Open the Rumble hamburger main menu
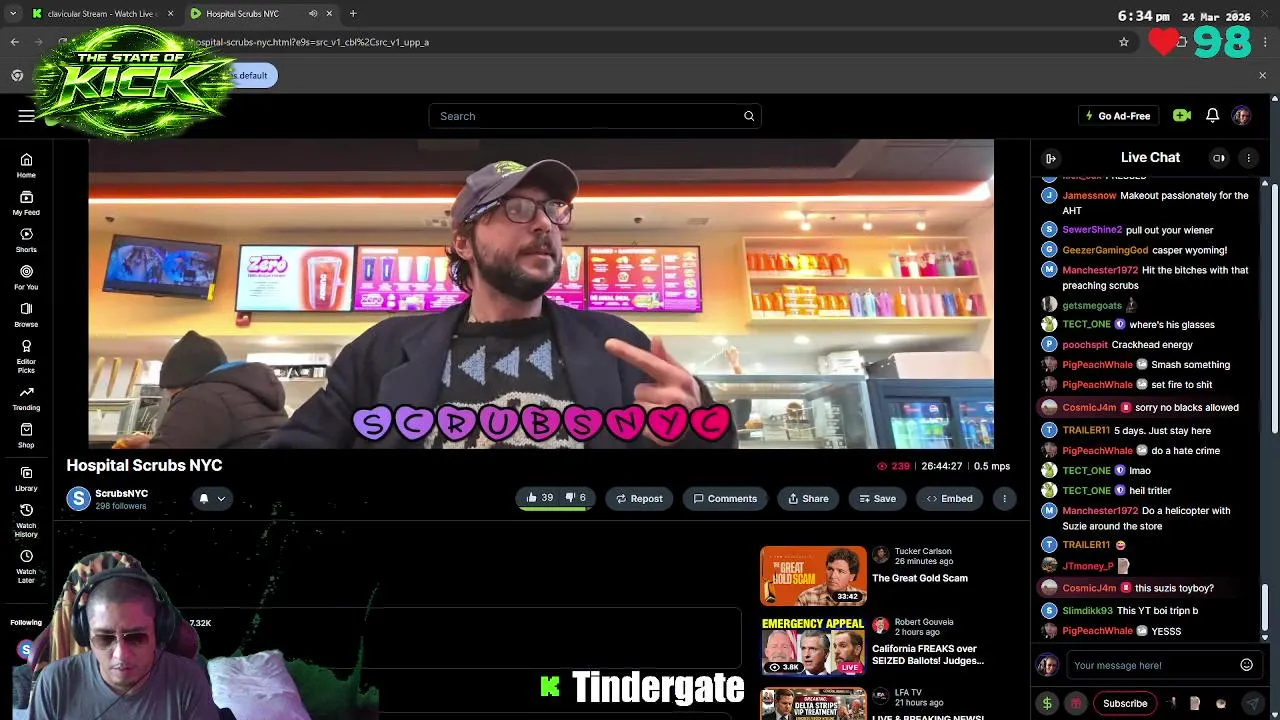1280x720 pixels. pyautogui.click(x=26, y=116)
